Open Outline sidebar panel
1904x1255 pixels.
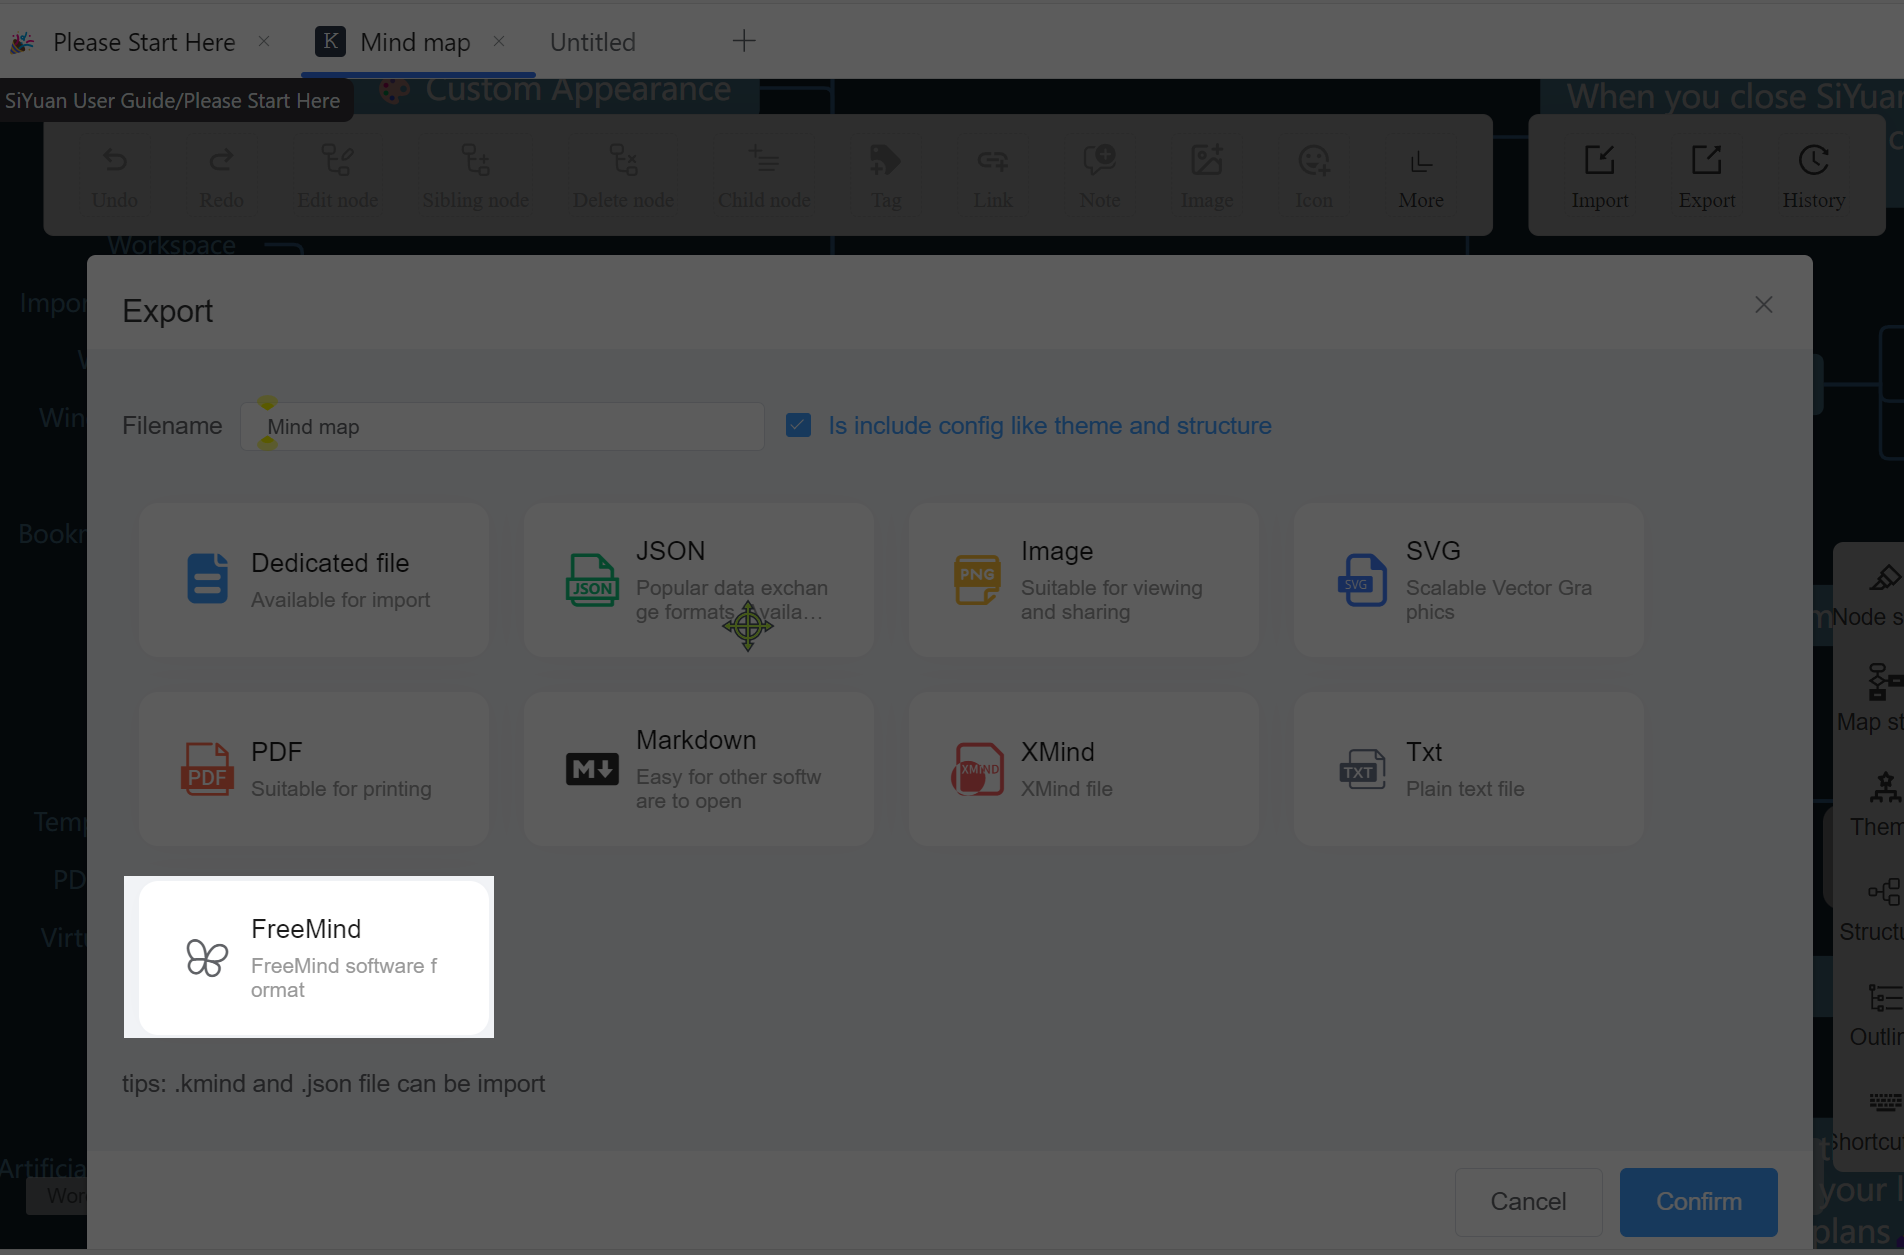[x=1878, y=1014]
